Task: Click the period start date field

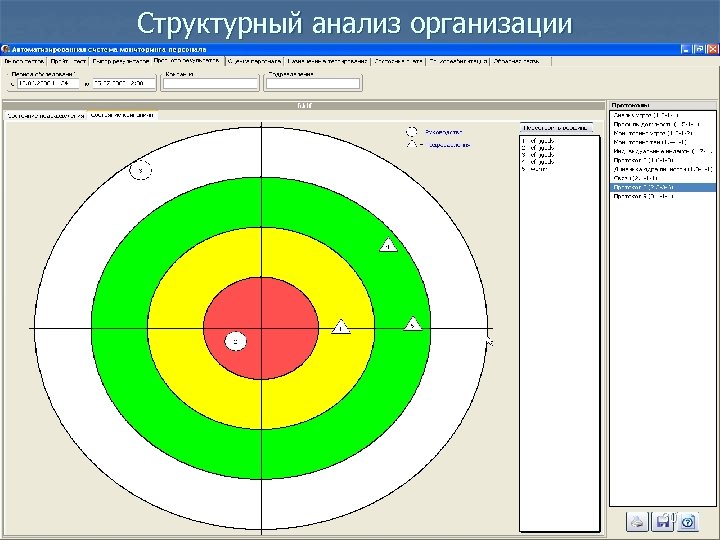Action: click(x=48, y=84)
